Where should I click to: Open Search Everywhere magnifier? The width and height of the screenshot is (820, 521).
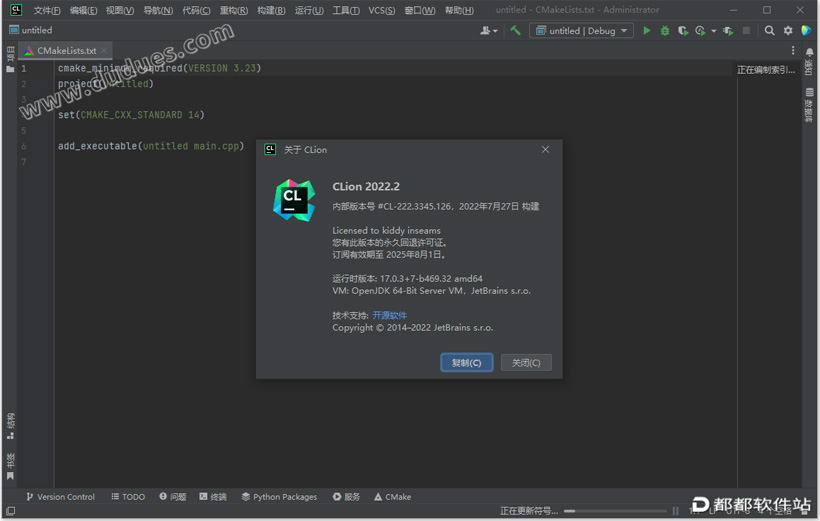tap(769, 30)
